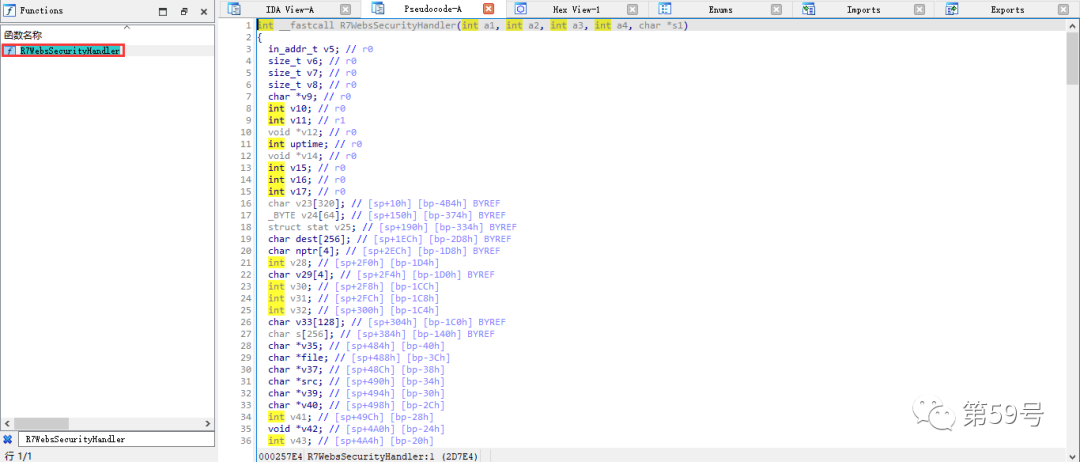Click the function icon beside R7WebsSecurityHandler
Viewport: 1080px width, 462px height.
pos(9,51)
